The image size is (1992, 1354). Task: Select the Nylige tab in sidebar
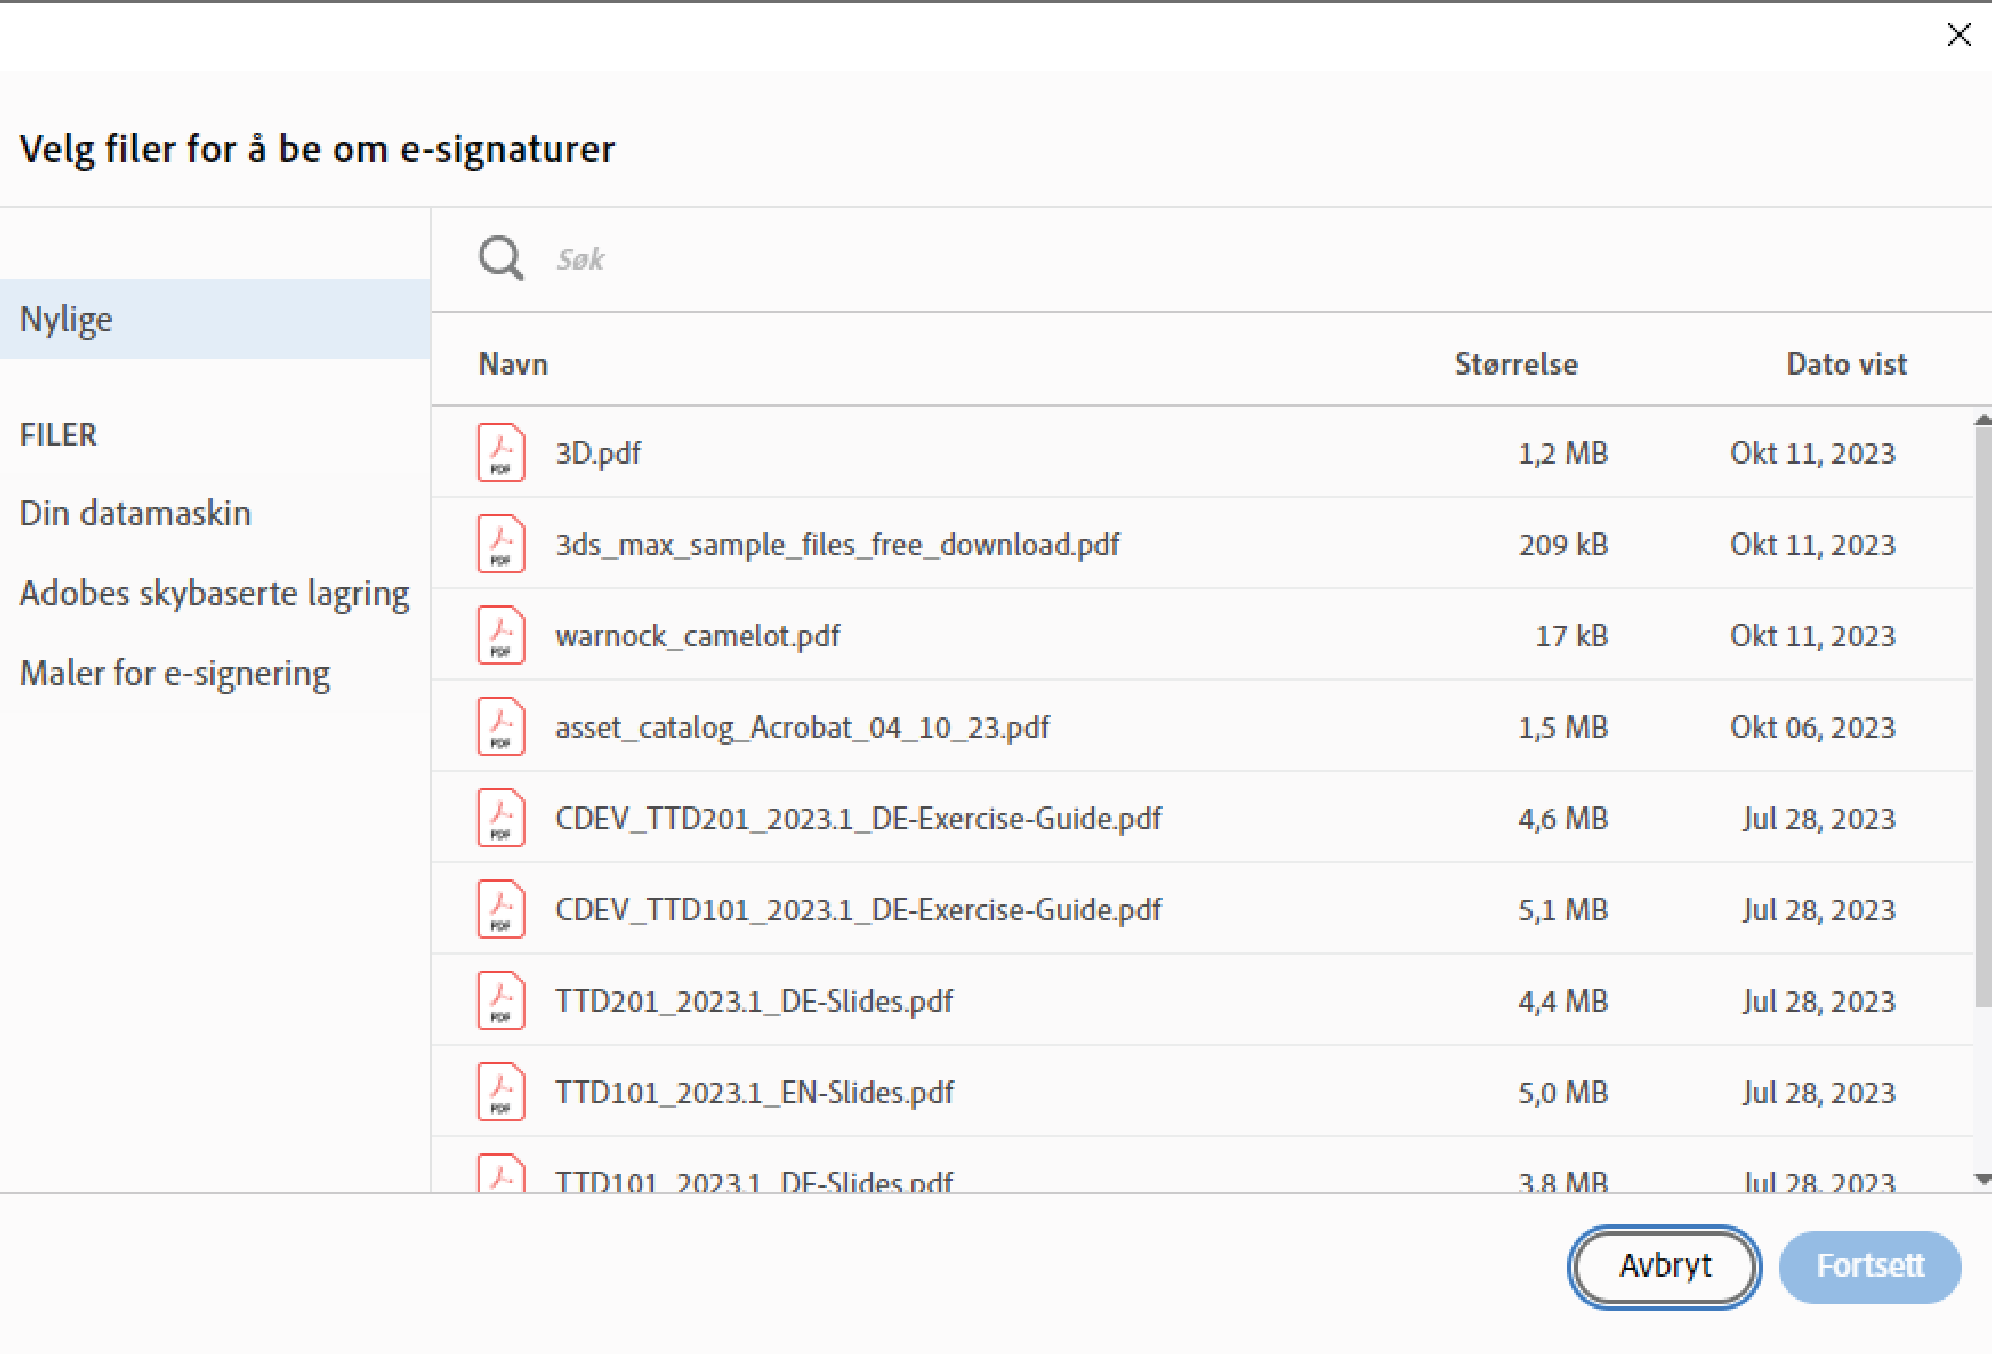click(66, 319)
